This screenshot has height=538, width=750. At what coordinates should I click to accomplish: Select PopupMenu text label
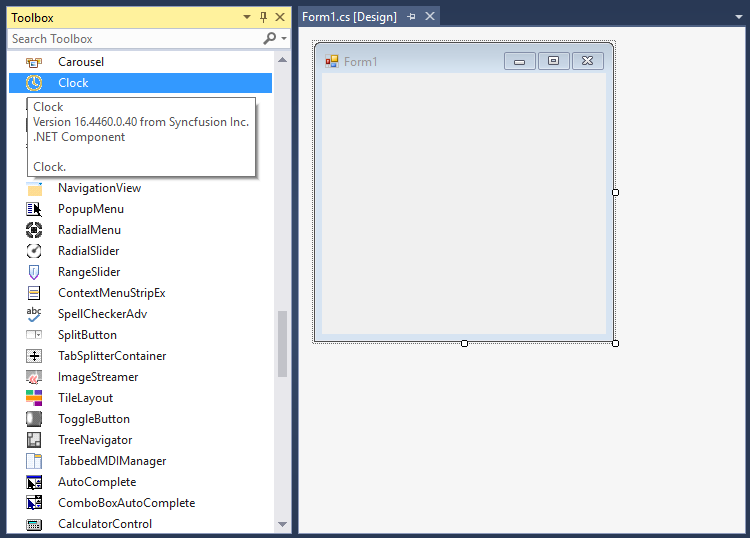point(91,209)
